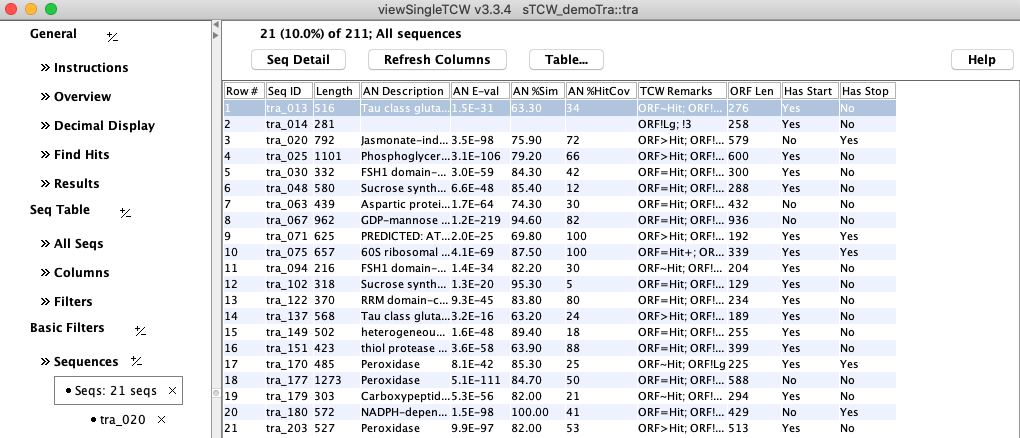Open Find Hits in the sidebar
Image resolution: width=1020 pixels, height=438 pixels.
pos(81,155)
